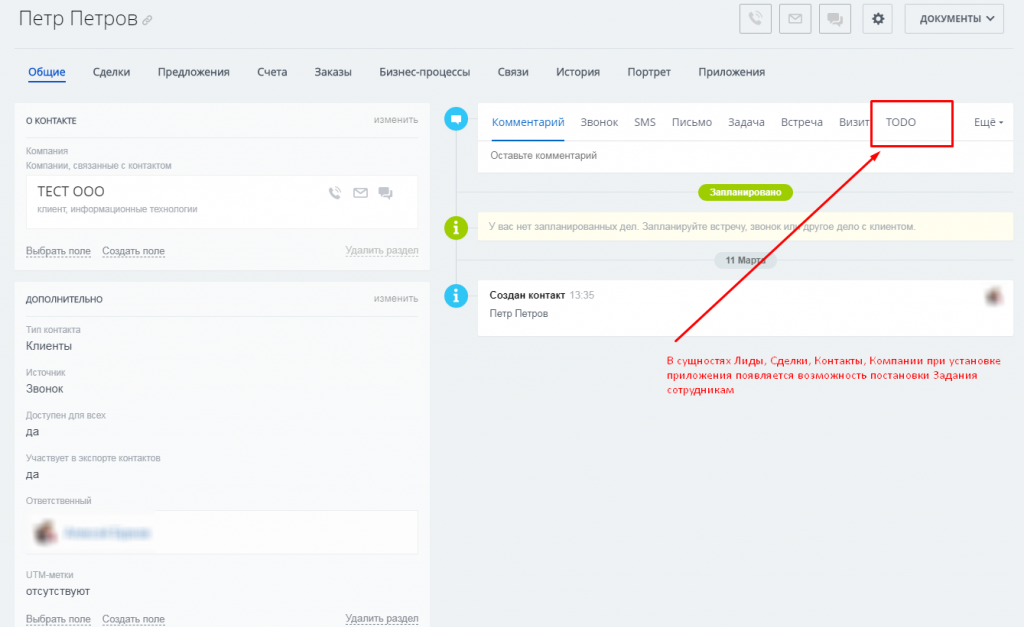Email ТЕСТ ООО via its envelope icon

coord(360,193)
